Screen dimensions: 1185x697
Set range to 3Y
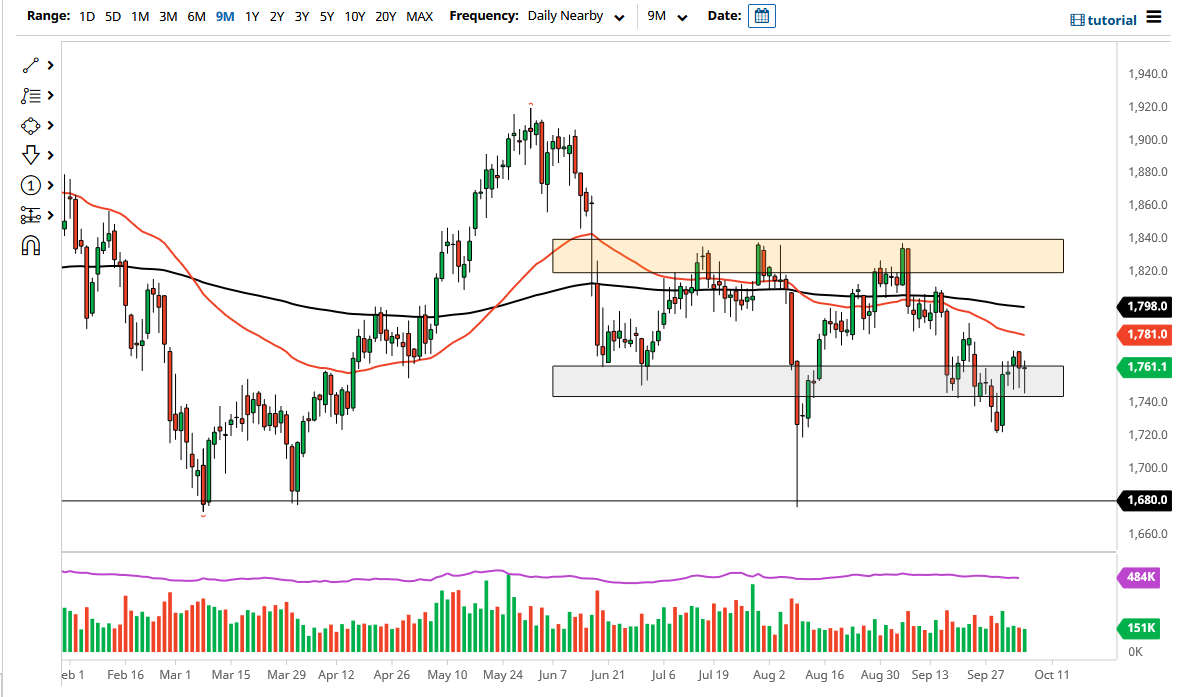pos(302,16)
